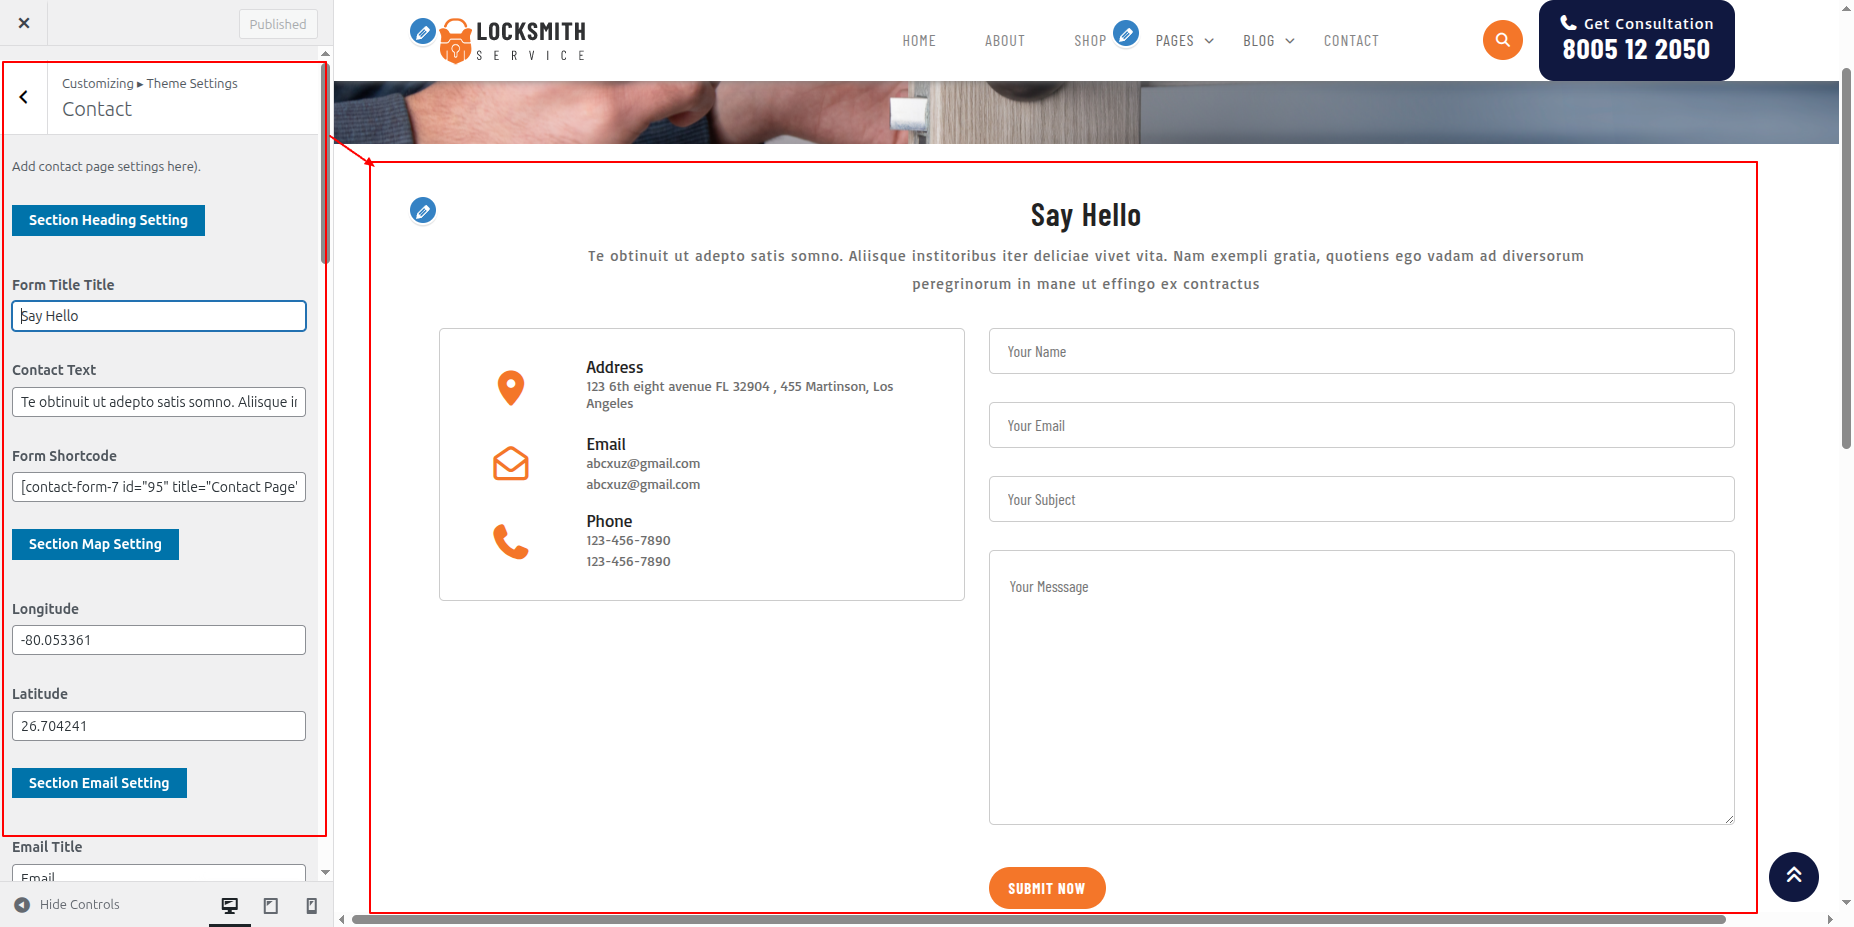Open search with the orange magnifier icon

pyautogui.click(x=1502, y=41)
